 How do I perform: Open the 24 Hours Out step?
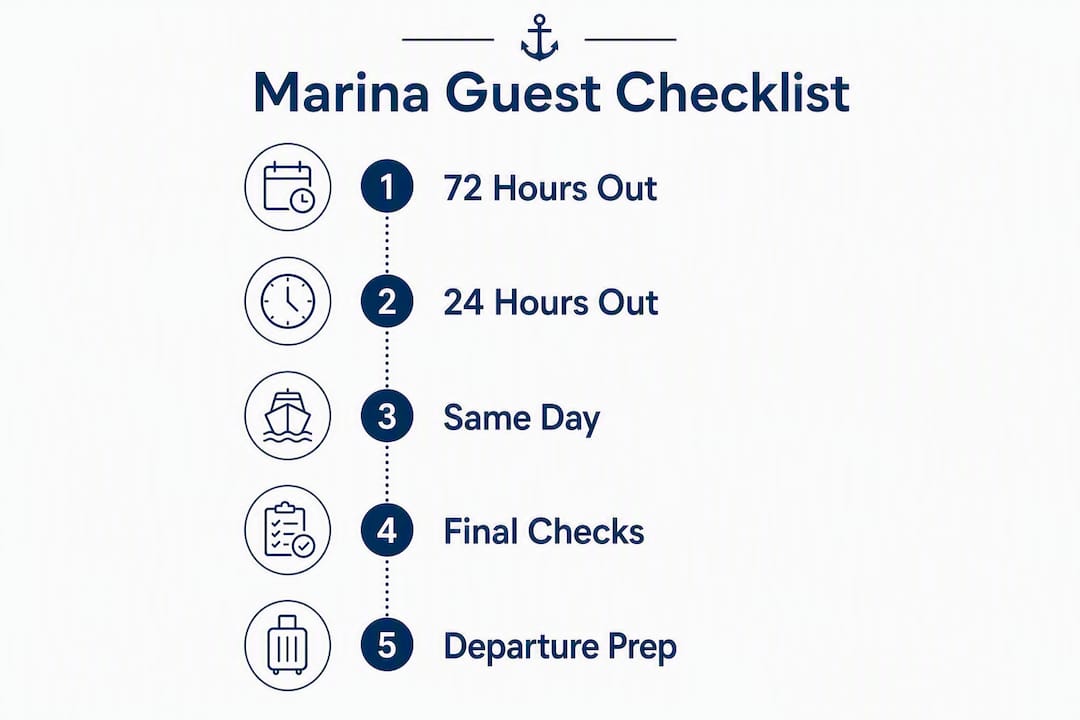coord(551,302)
